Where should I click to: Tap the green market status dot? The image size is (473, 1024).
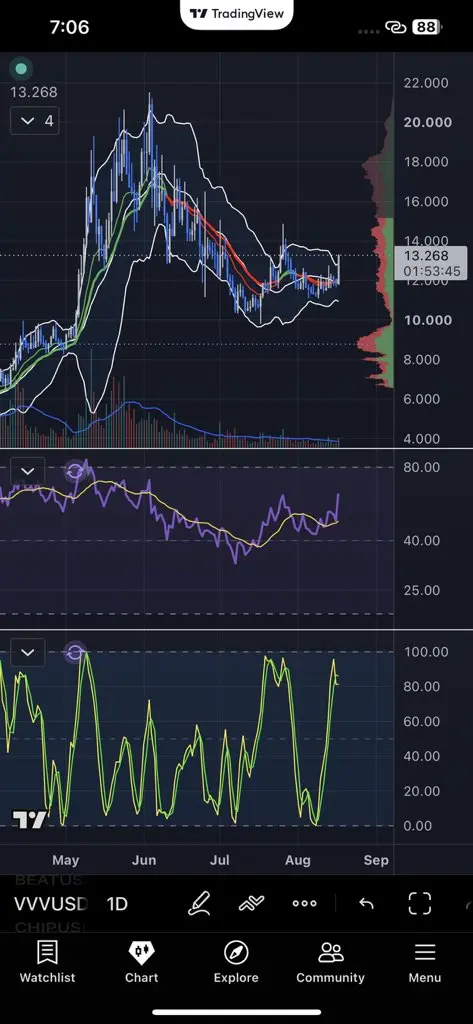[21, 68]
